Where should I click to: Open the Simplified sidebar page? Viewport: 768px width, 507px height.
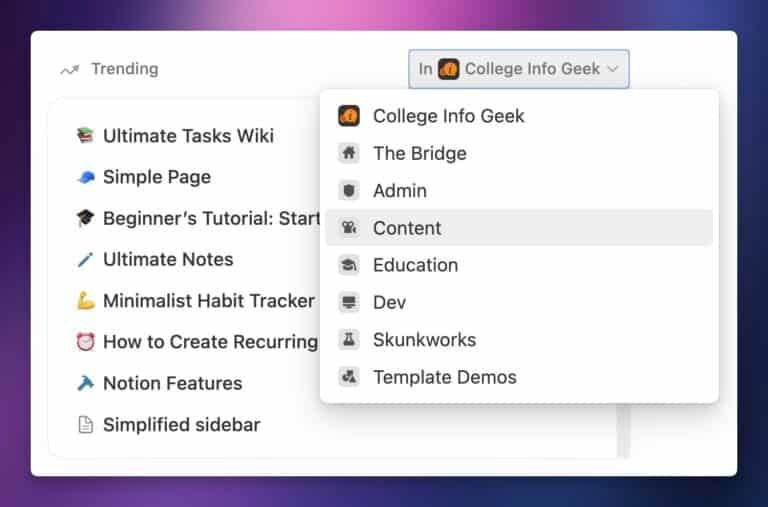click(181, 424)
